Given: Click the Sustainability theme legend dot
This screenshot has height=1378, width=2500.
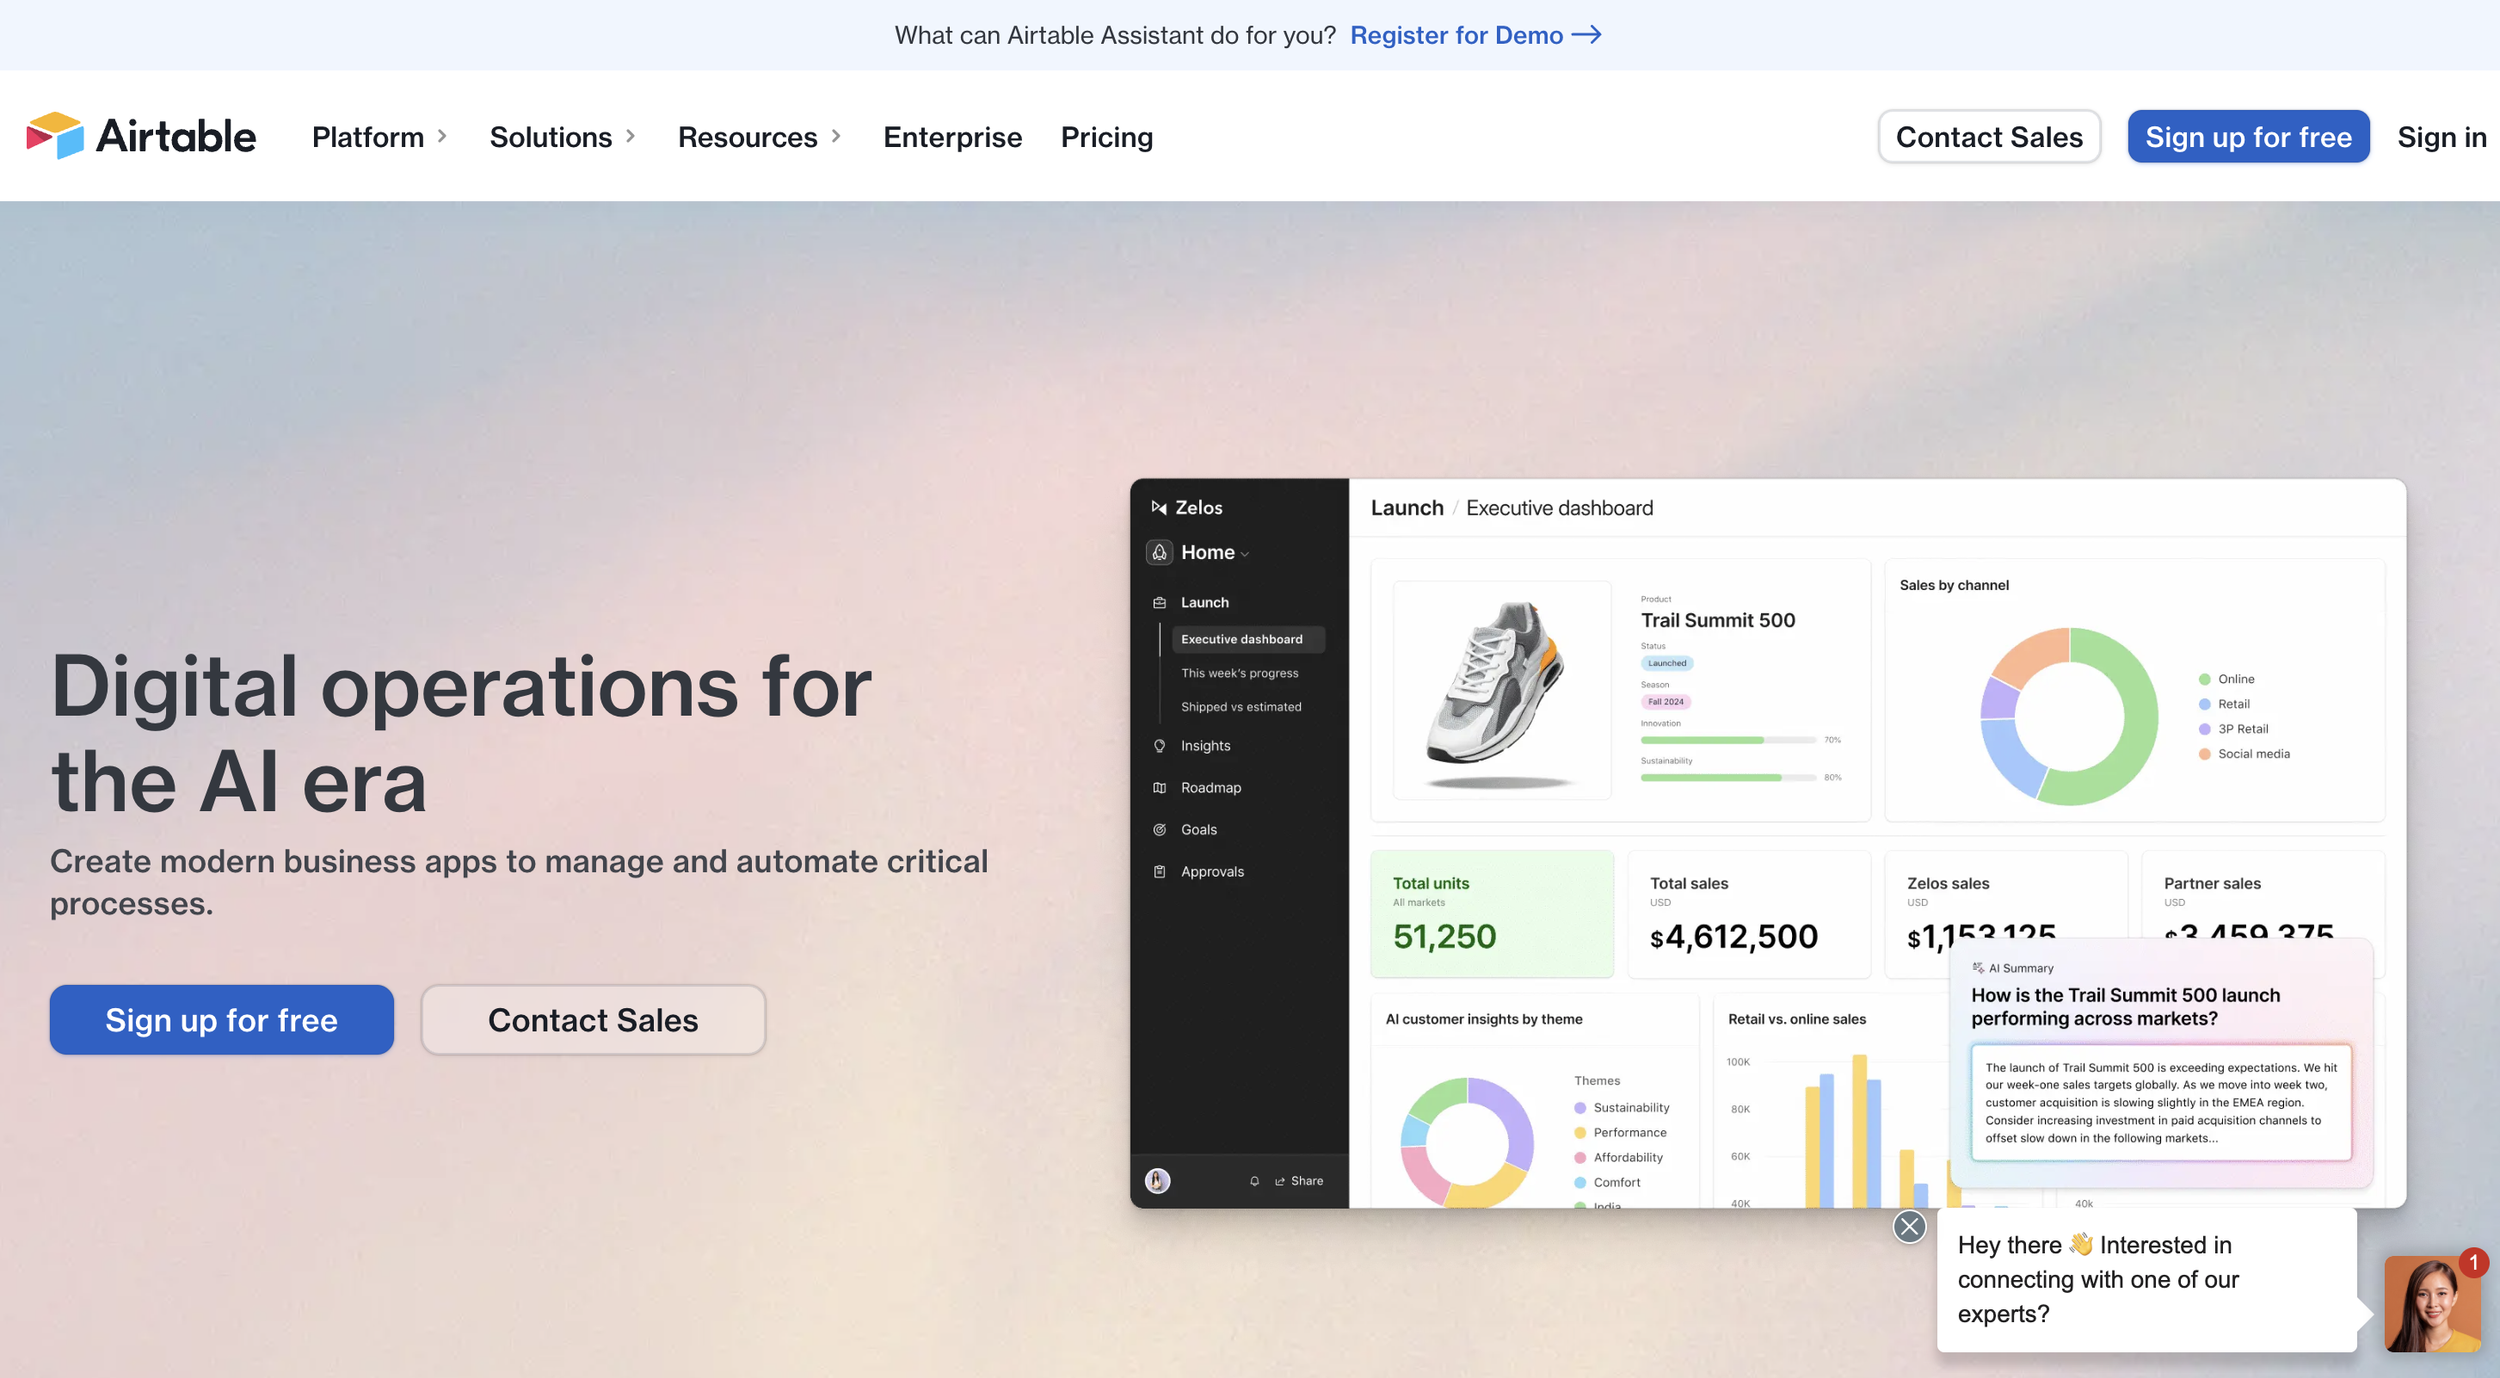Looking at the screenshot, I should pyautogui.click(x=1580, y=1107).
